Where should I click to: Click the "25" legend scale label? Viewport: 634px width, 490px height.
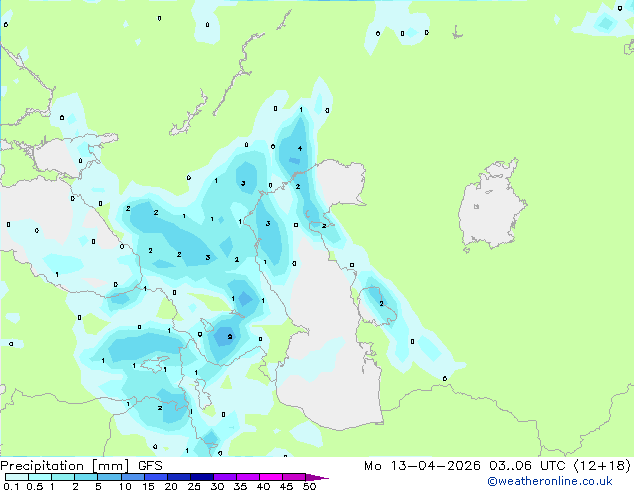[x=194, y=486]
